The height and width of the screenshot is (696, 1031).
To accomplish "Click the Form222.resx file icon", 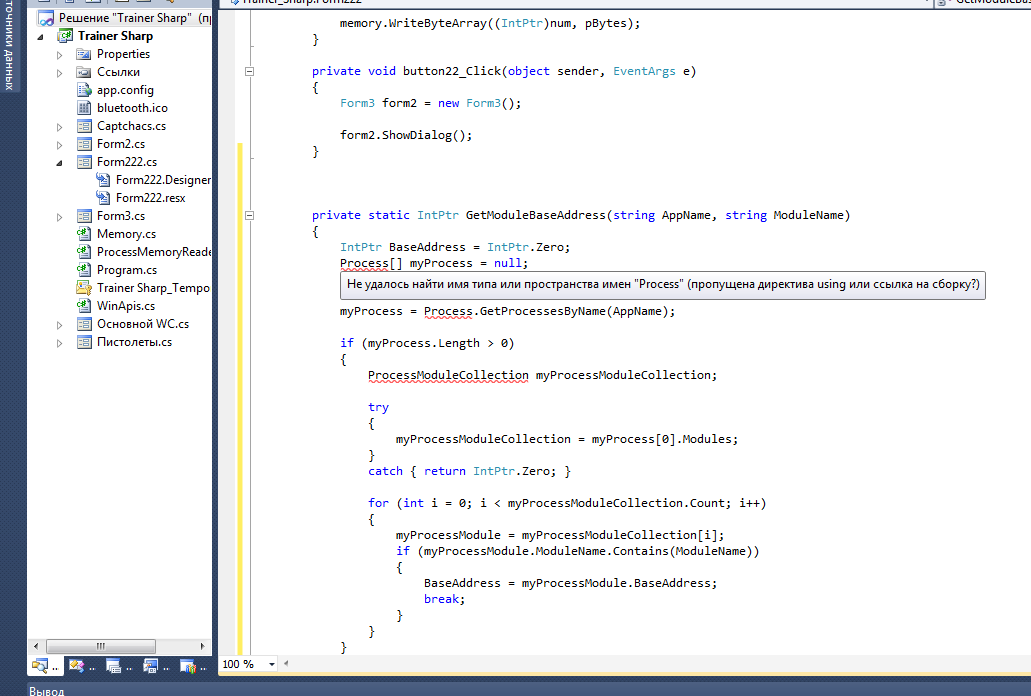I will click(104, 198).
